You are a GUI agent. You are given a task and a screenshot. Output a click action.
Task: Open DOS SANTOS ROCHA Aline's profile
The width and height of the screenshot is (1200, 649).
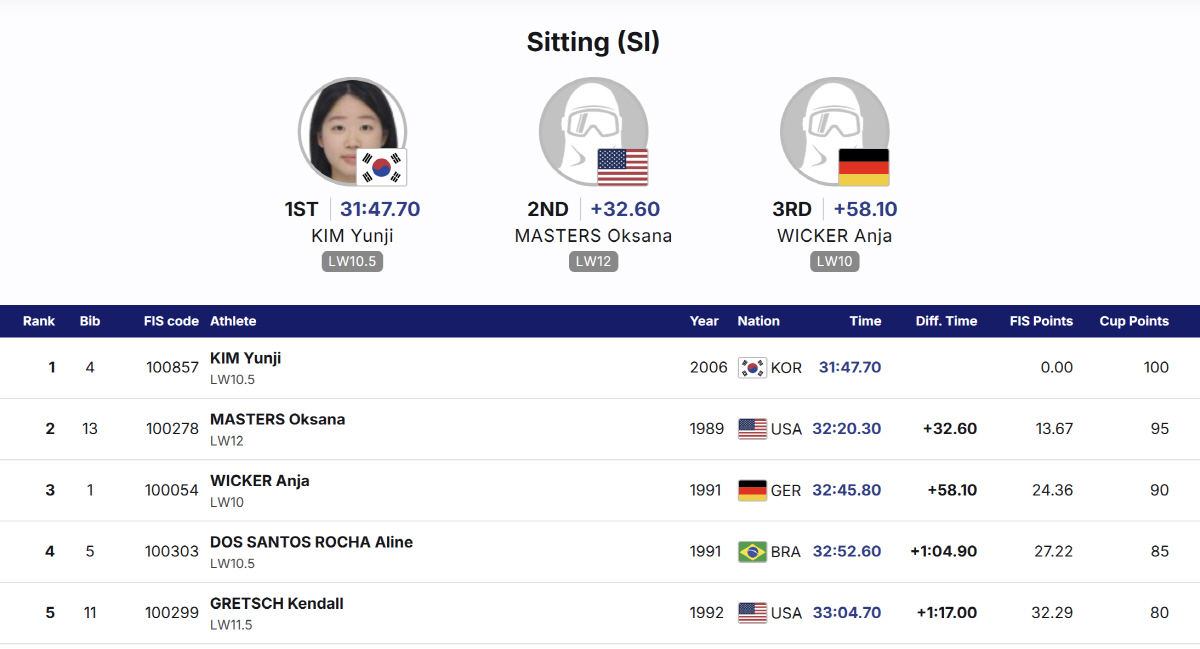[311, 542]
